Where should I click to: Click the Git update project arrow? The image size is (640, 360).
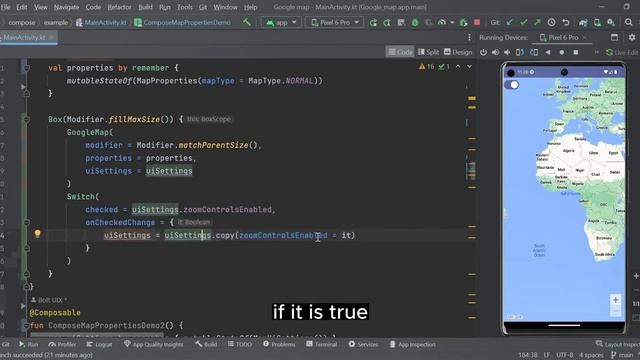coord(509,22)
